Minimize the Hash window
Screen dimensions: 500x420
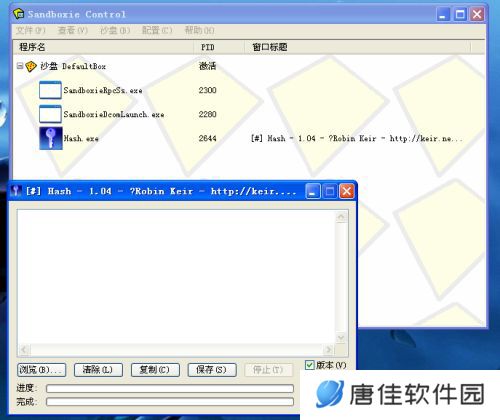pos(313,191)
